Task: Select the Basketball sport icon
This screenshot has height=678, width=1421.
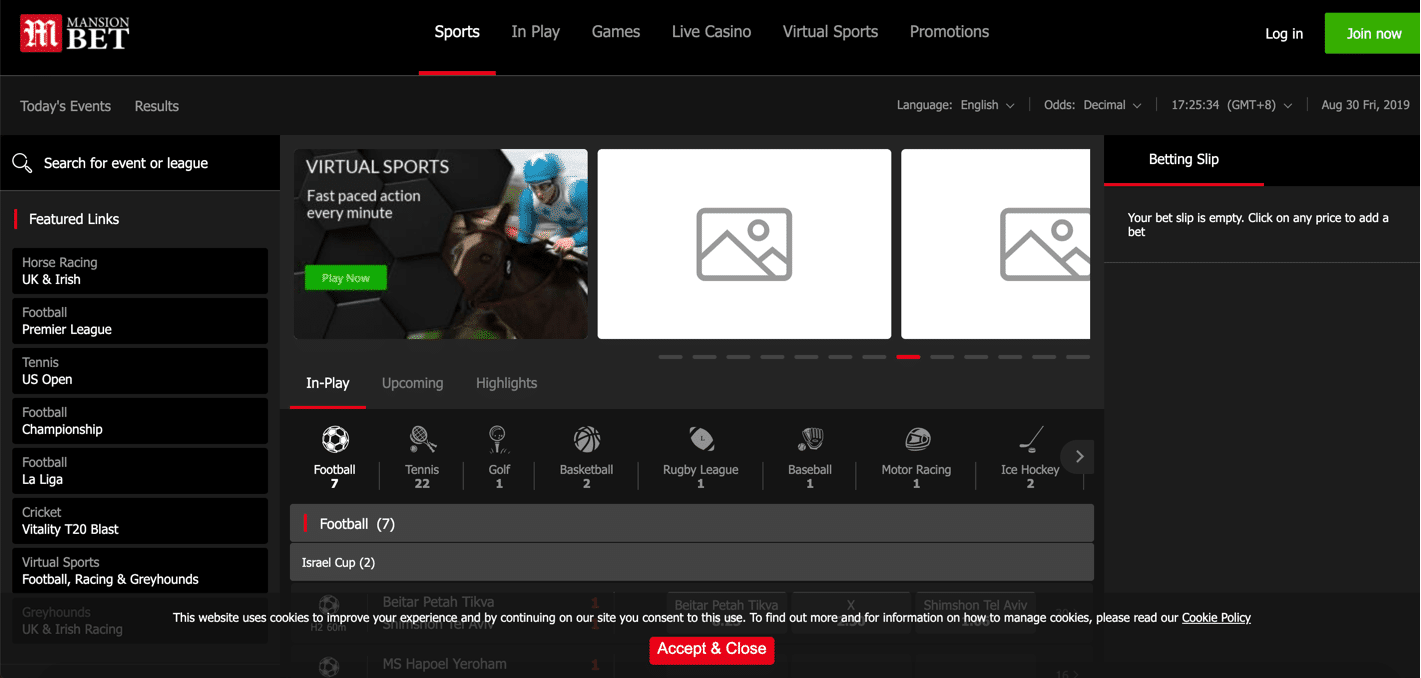Action: 586,440
